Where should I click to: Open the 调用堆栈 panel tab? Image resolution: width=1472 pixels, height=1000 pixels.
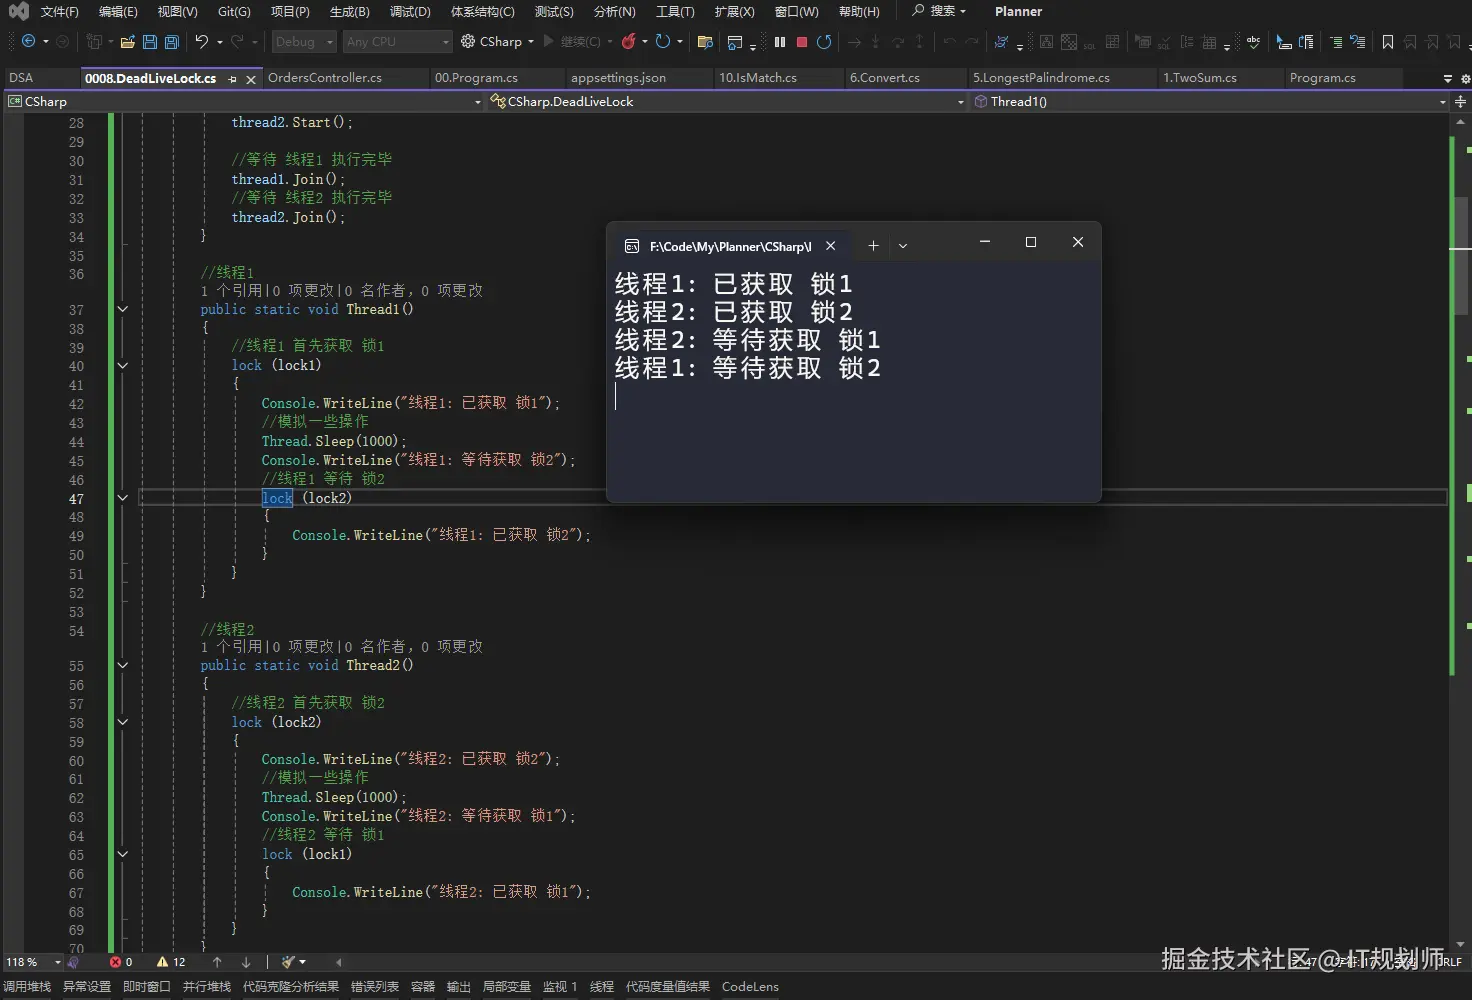(x=27, y=986)
